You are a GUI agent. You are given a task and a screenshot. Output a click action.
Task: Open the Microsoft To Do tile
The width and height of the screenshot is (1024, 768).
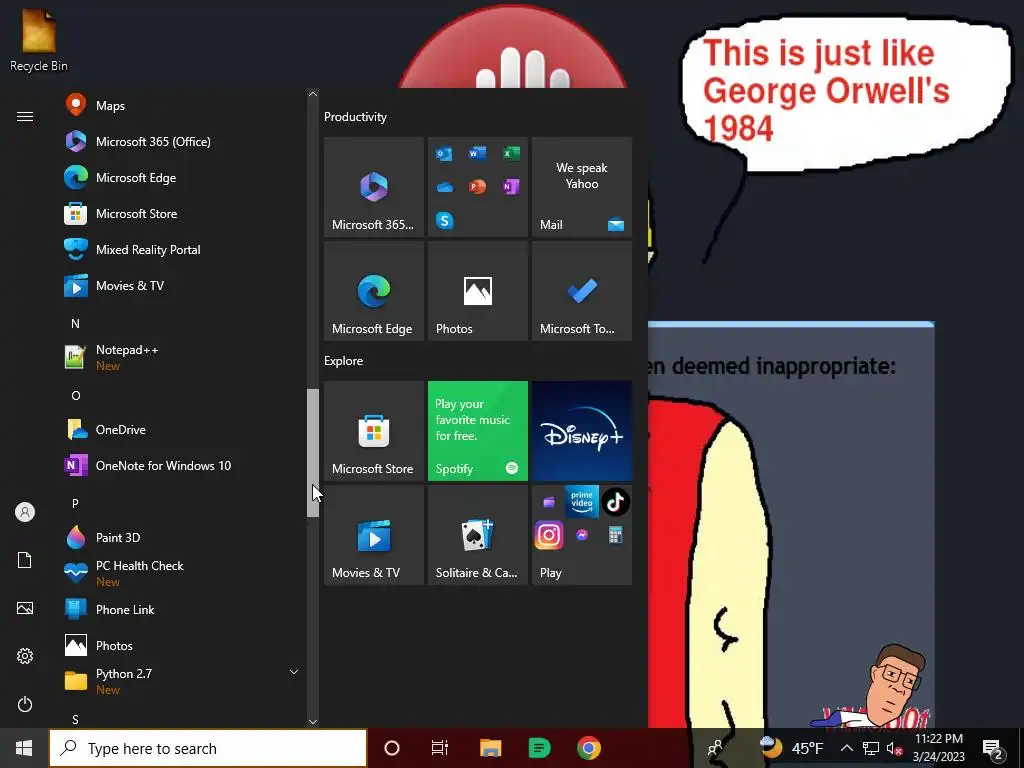coord(582,291)
